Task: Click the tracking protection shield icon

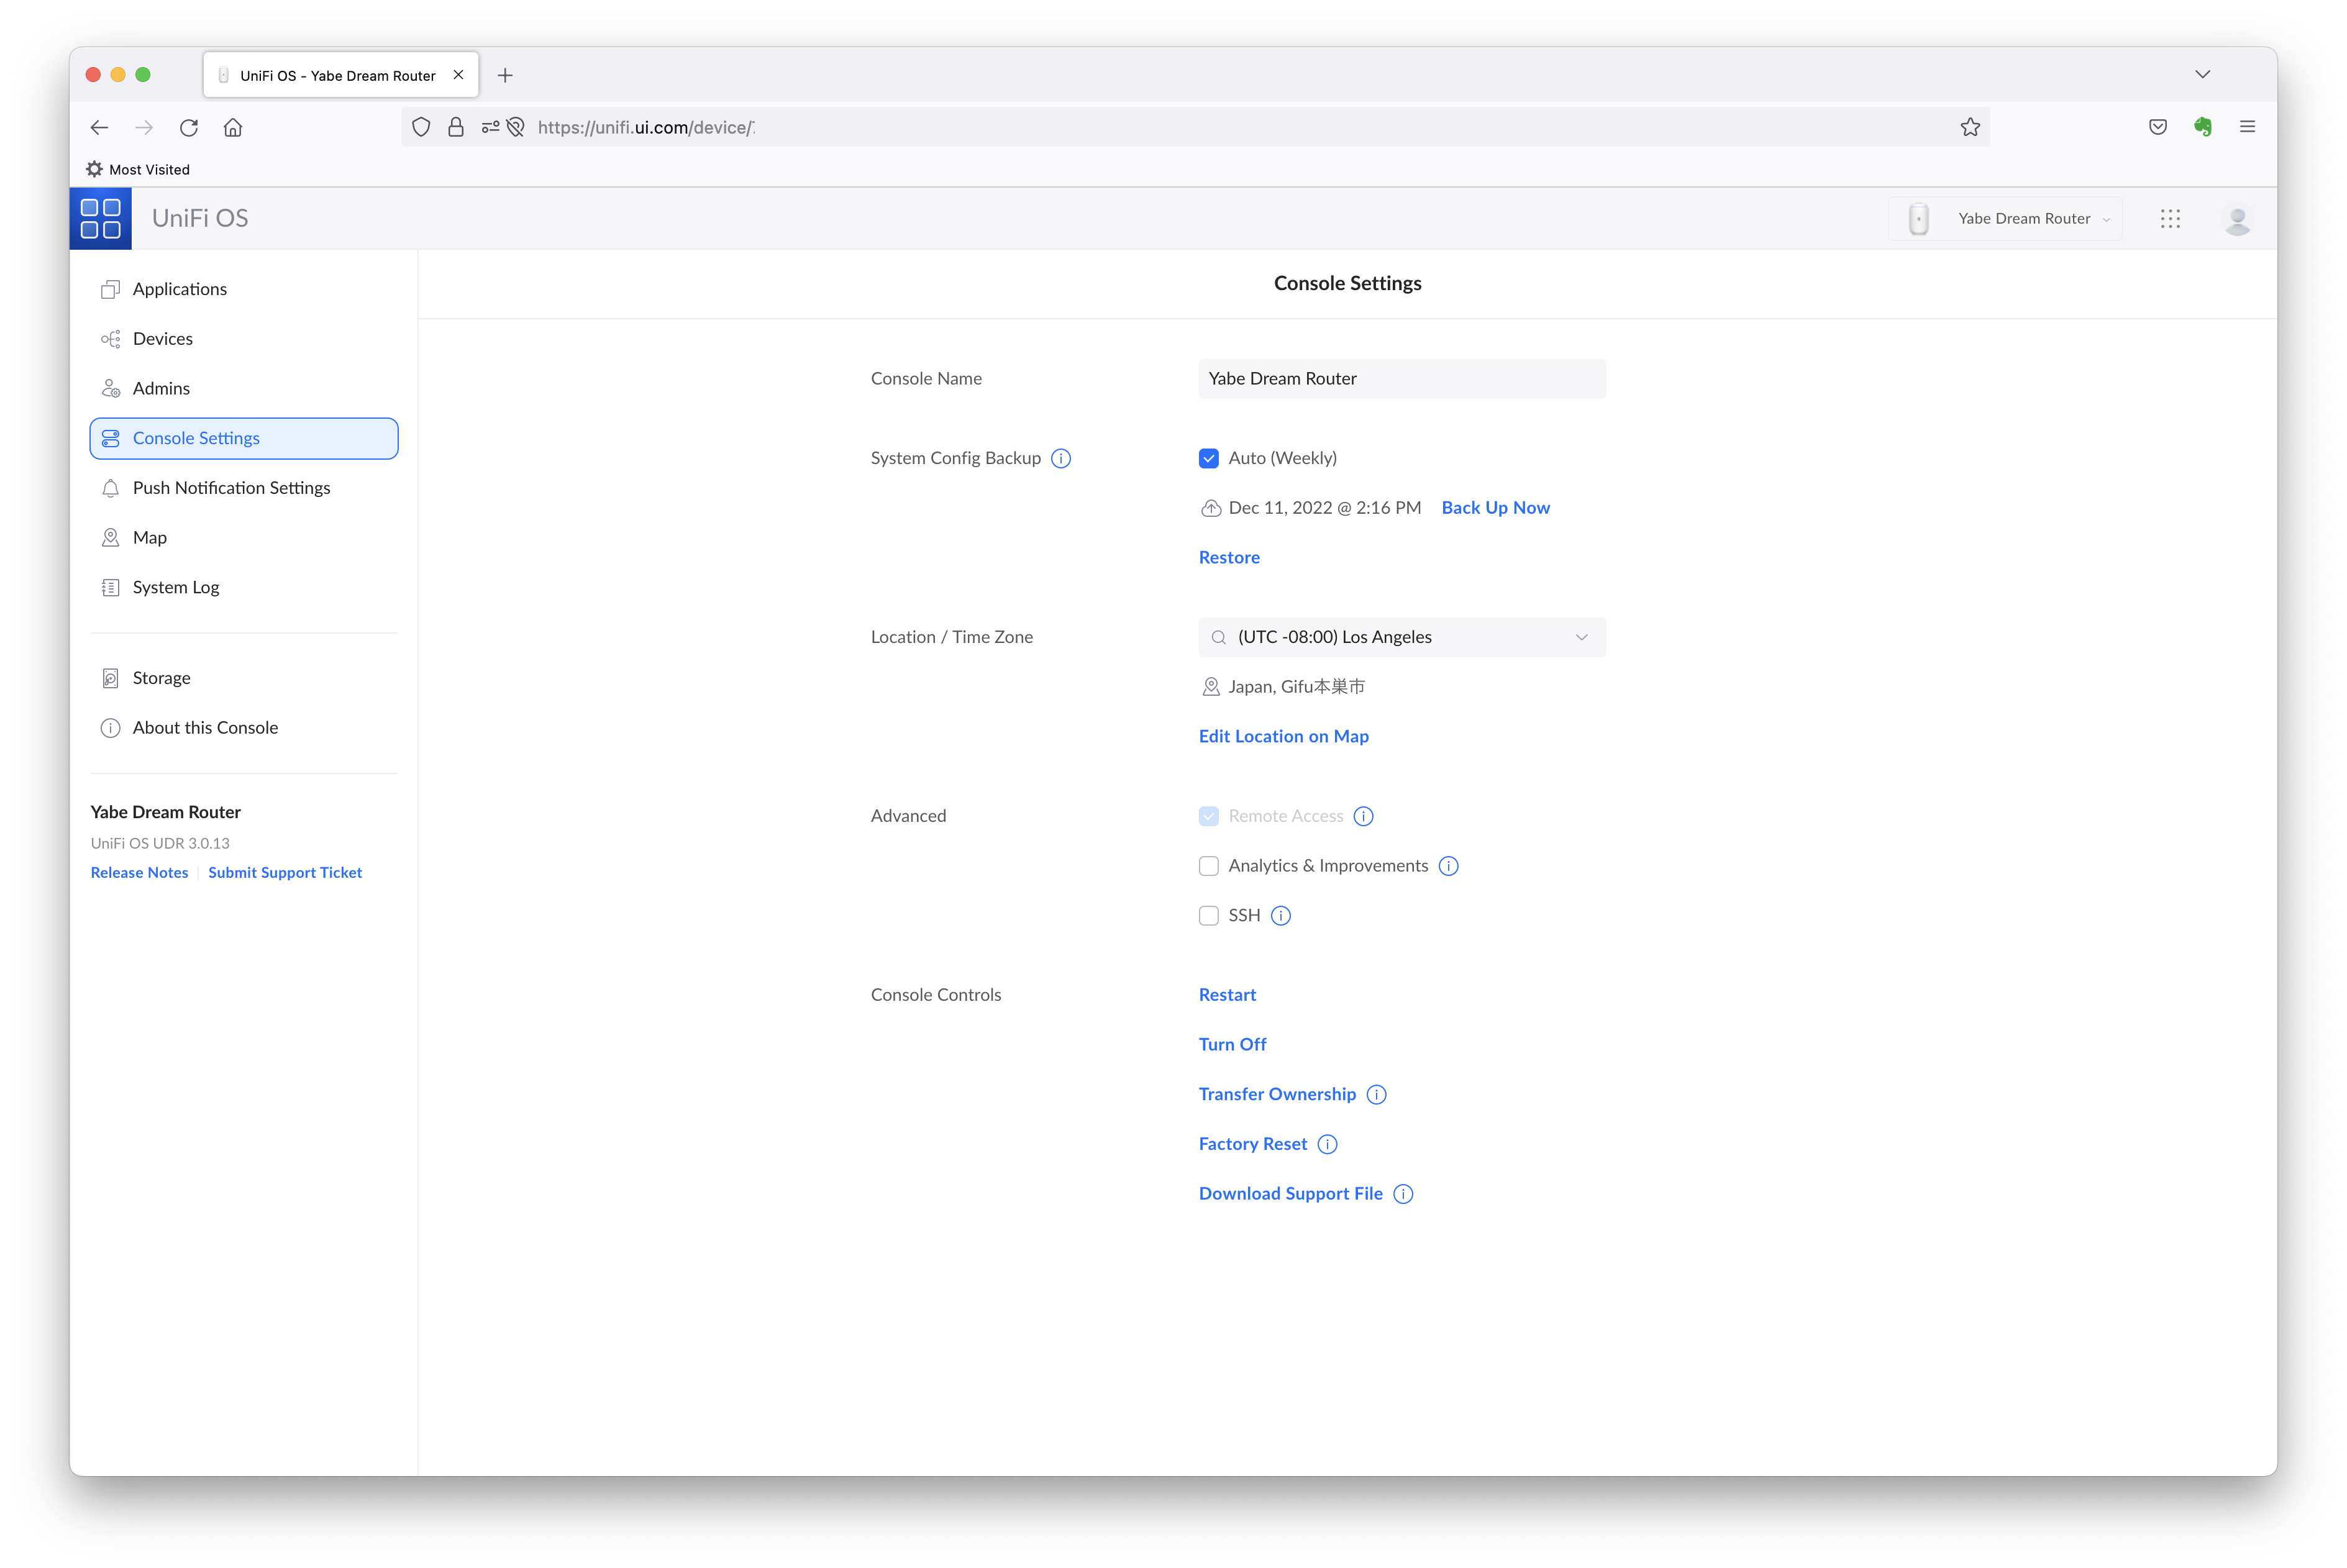Action: [421, 127]
